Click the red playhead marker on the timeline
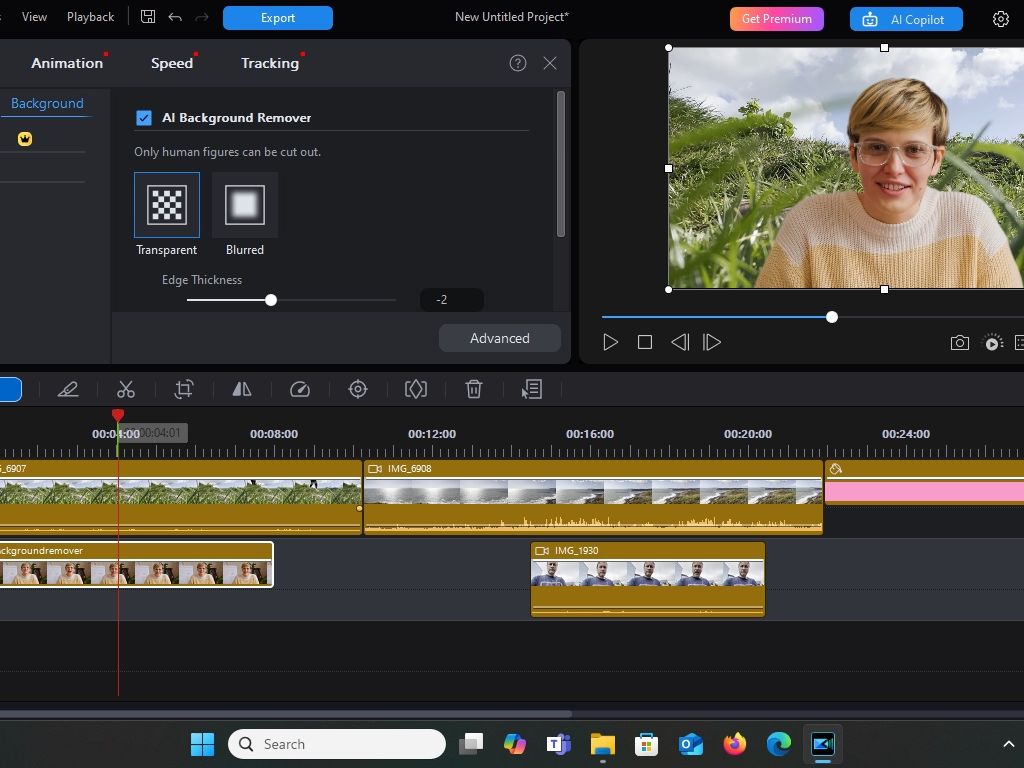This screenshot has height=768, width=1024. [118, 415]
